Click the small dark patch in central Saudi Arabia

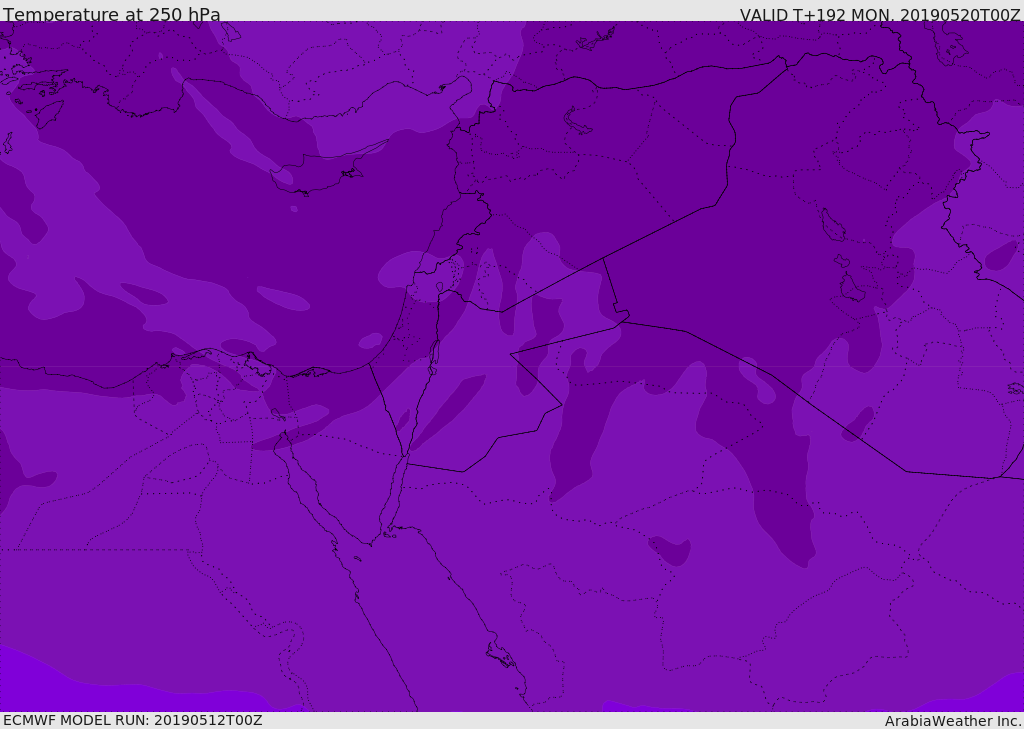point(670,550)
